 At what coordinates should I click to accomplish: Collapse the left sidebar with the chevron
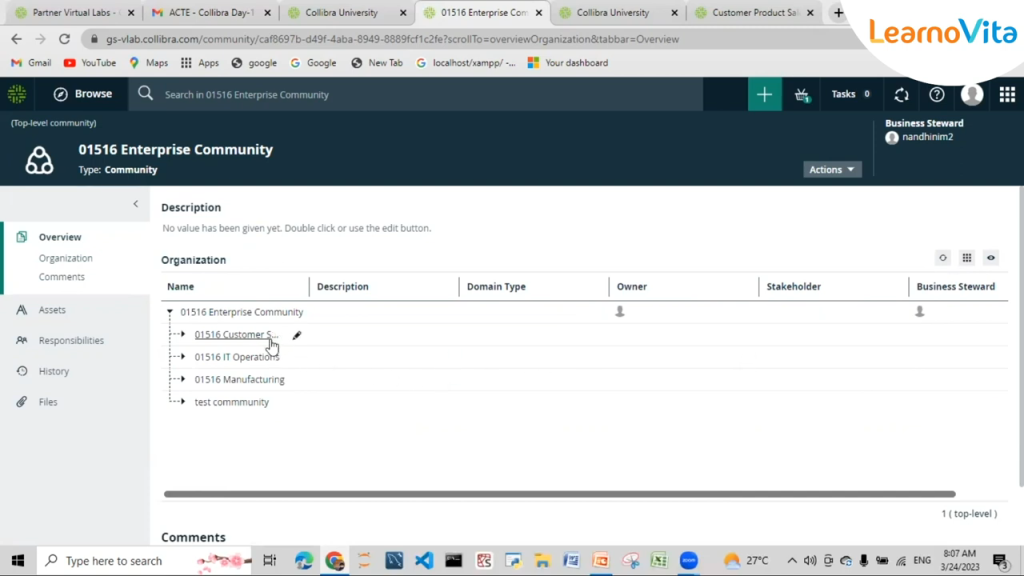point(135,204)
